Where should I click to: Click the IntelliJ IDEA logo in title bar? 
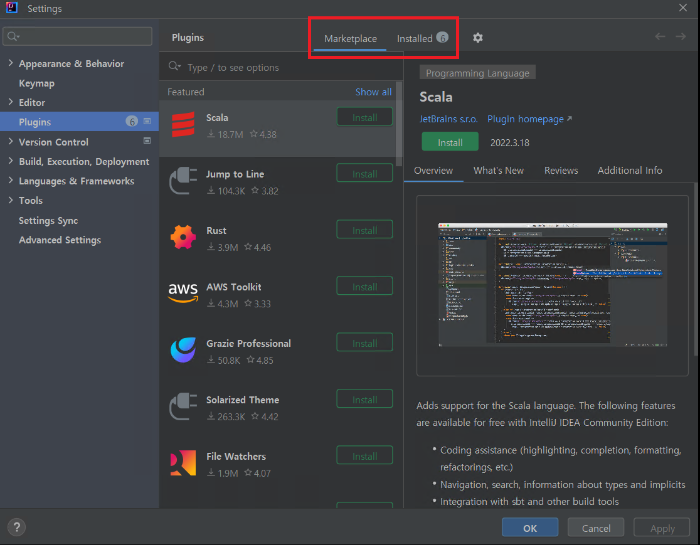point(12,8)
